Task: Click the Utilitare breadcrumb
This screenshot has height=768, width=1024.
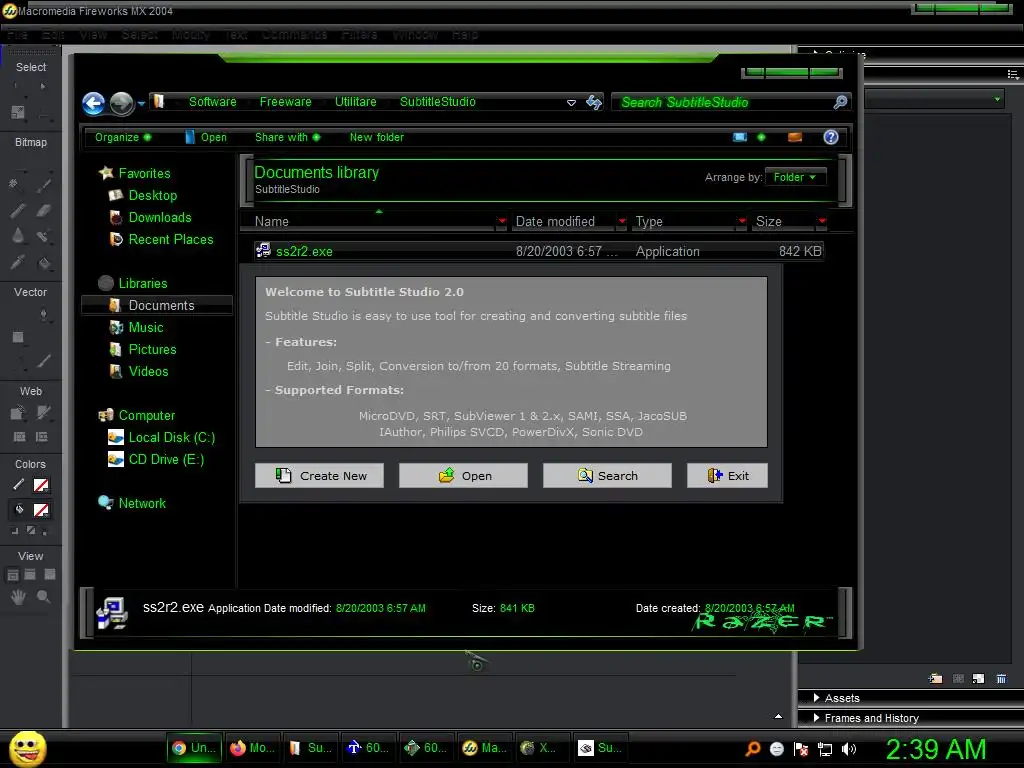Action: pyautogui.click(x=355, y=102)
